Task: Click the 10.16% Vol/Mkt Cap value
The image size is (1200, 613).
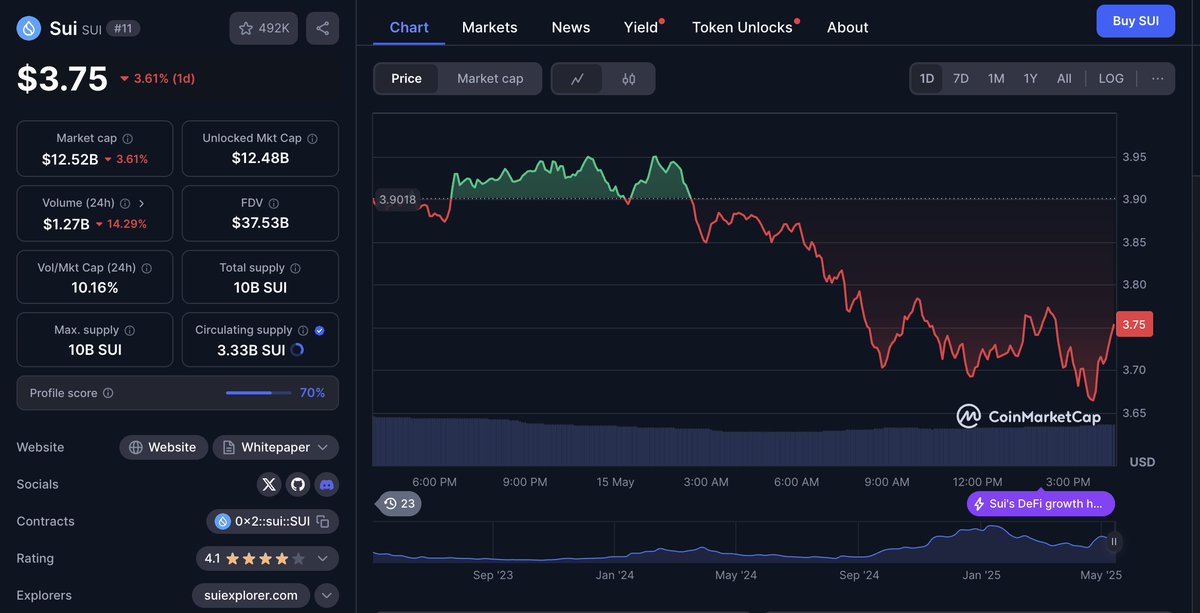Action: point(95,288)
